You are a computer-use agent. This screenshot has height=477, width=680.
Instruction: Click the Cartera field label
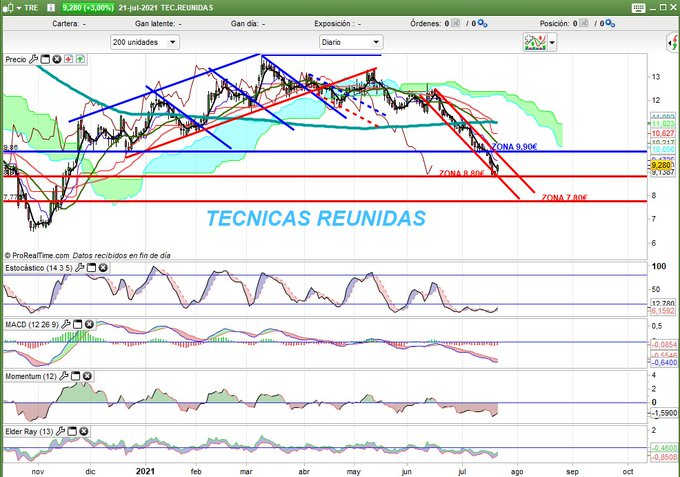point(65,23)
